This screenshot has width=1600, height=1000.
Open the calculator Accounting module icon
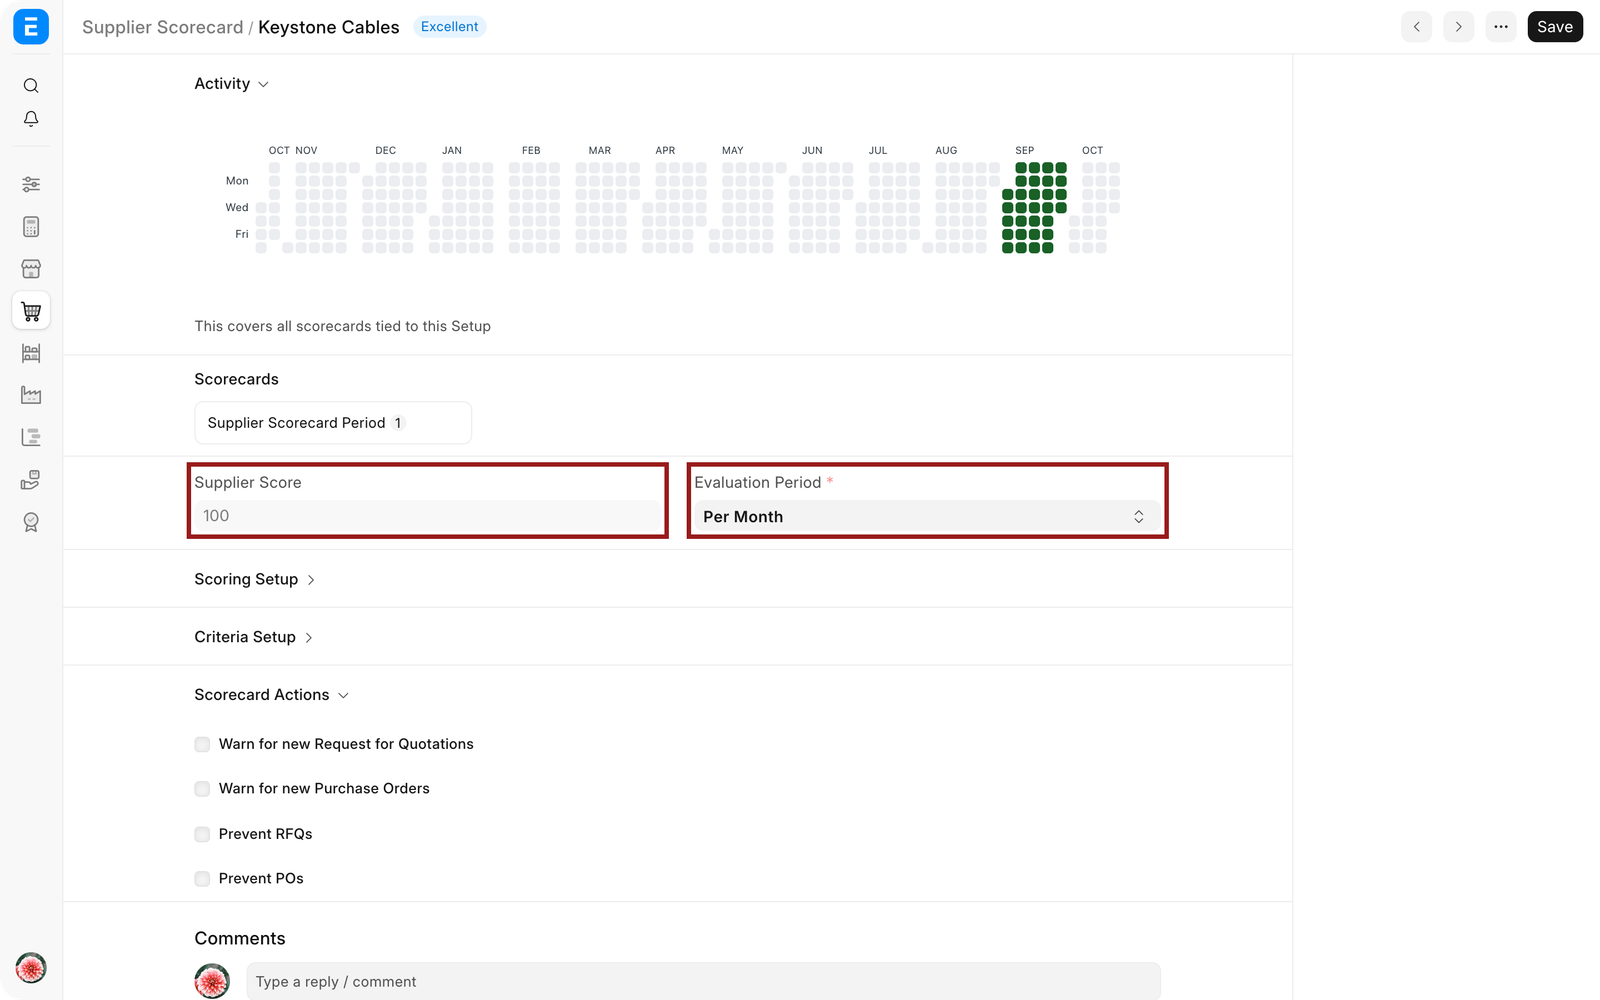pyautogui.click(x=31, y=227)
